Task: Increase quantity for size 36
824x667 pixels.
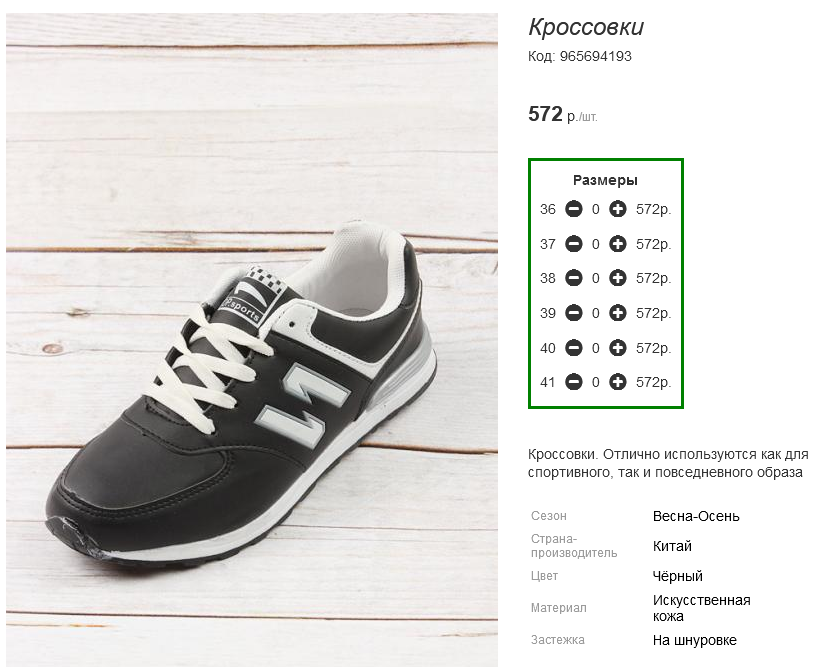Action: [617, 209]
